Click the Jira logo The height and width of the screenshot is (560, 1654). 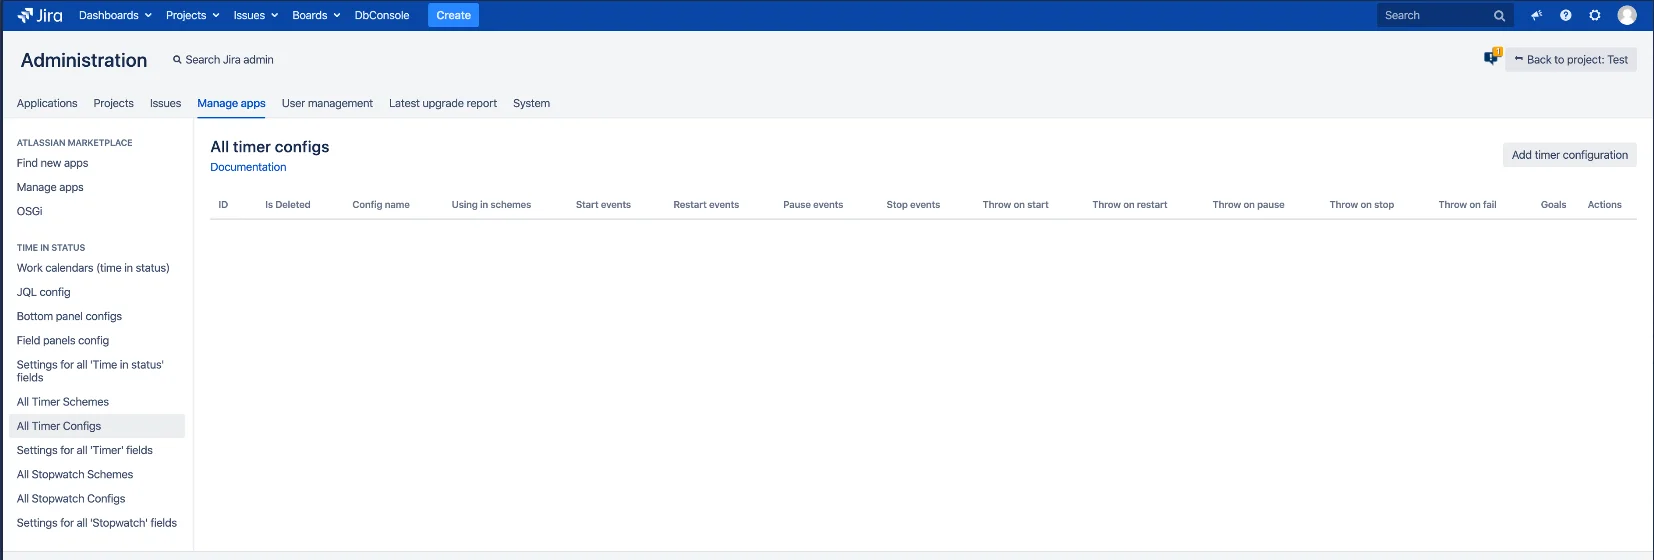pos(40,15)
